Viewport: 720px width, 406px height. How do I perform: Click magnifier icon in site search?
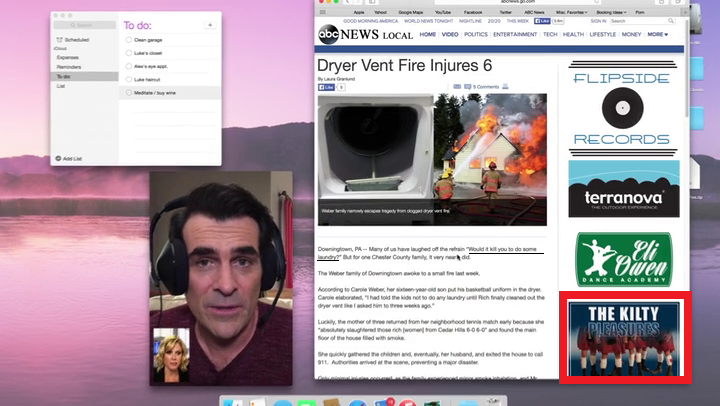(x=671, y=21)
